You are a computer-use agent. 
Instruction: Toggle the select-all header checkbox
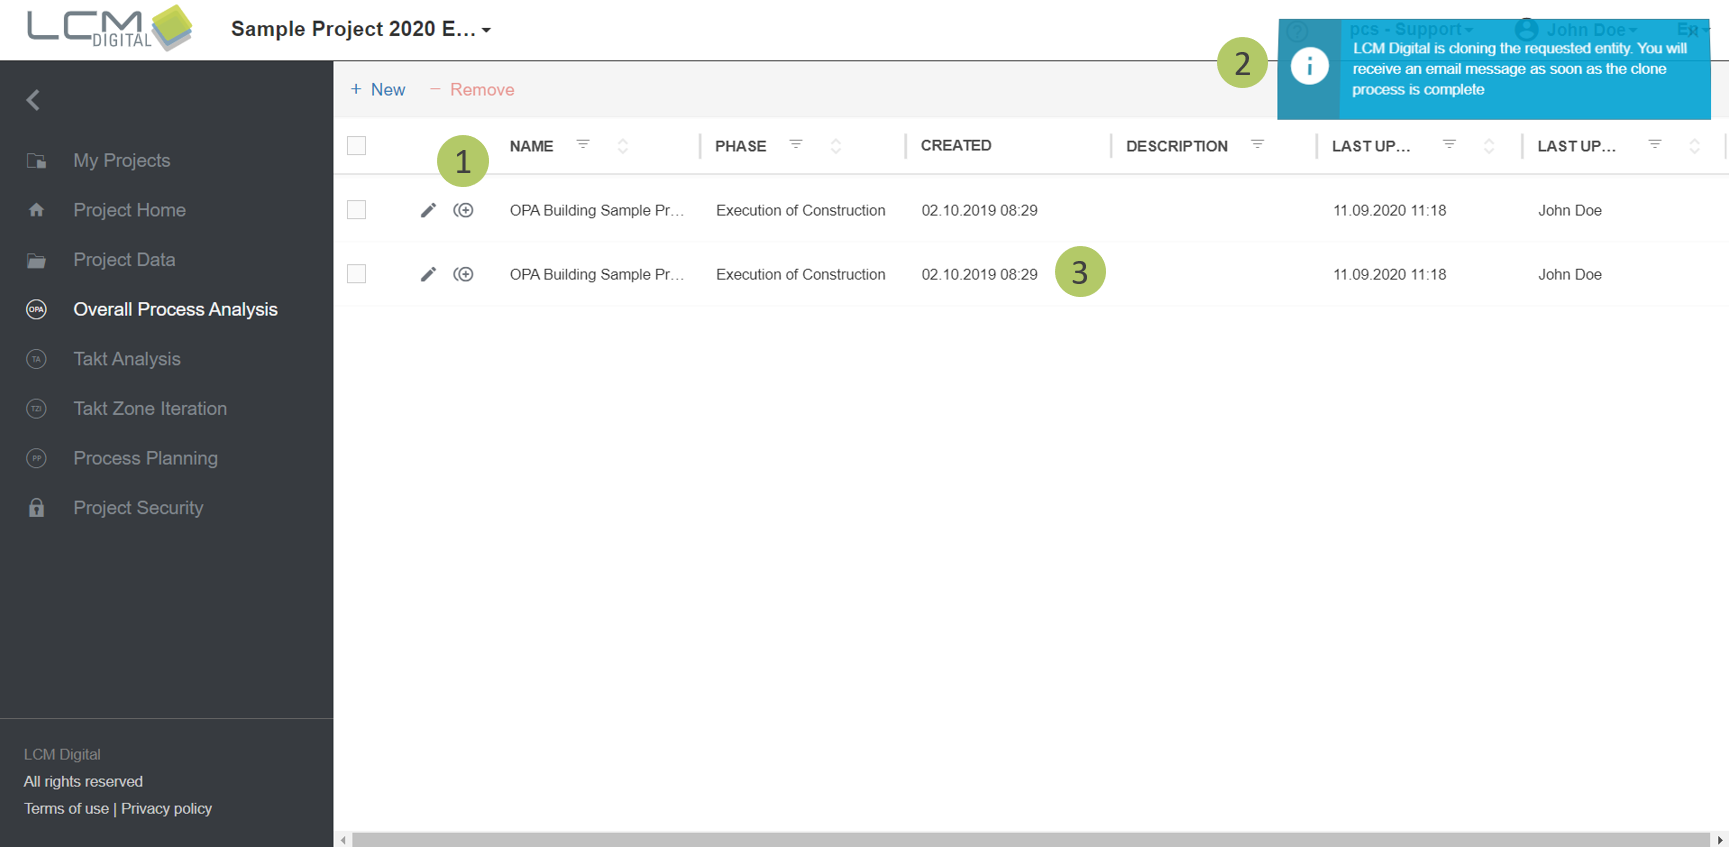(x=357, y=146)
